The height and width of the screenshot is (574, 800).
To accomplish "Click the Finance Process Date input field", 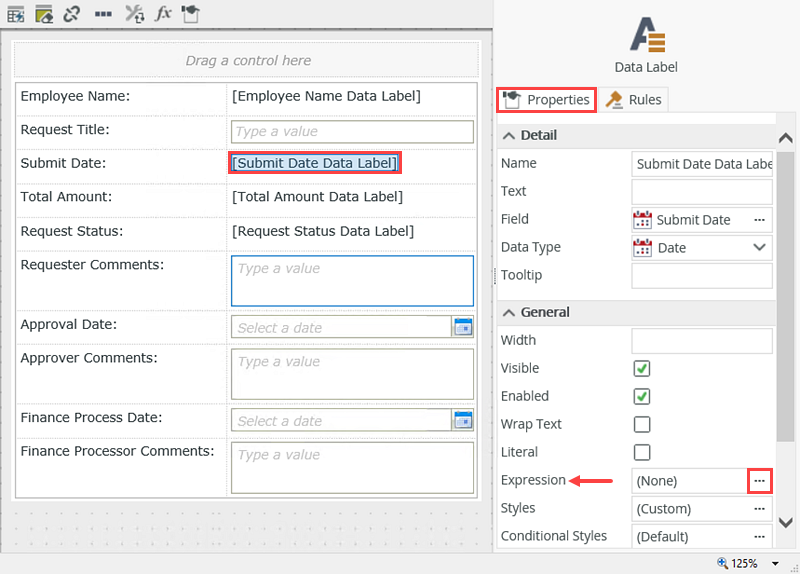I will 341,420.
